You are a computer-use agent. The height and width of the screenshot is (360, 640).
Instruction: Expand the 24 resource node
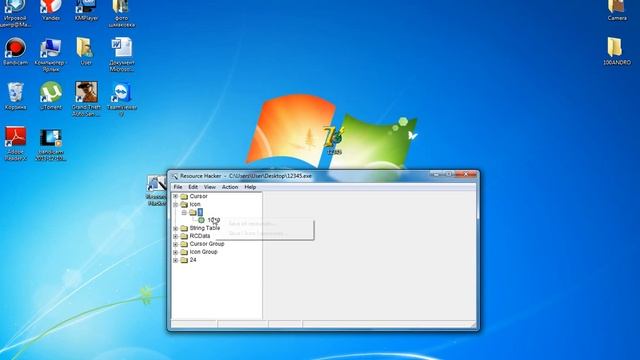176,260
